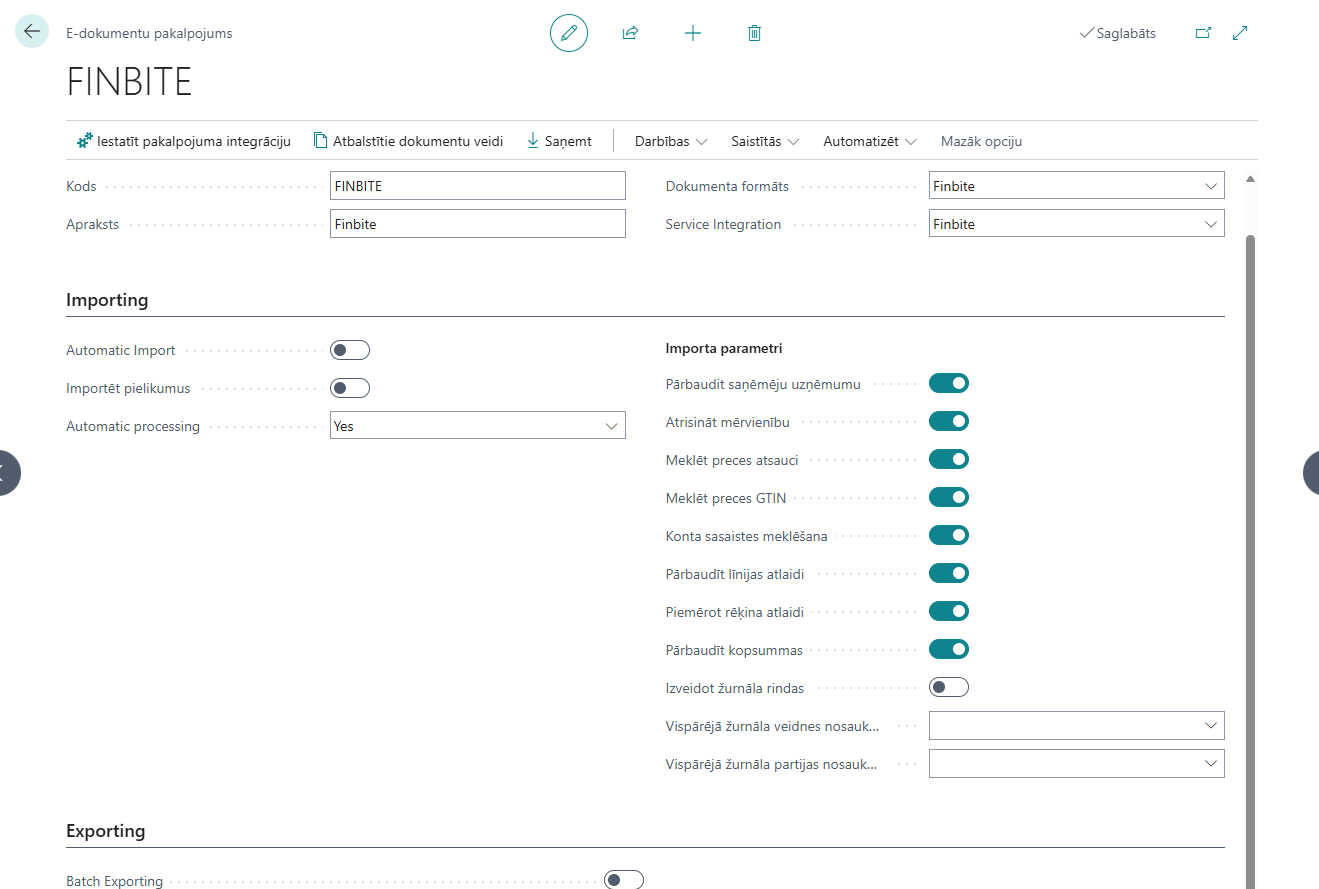This screenshot has height=889, width=1319.
Task: Open the Saistītās menu
Action: (765, 141)
